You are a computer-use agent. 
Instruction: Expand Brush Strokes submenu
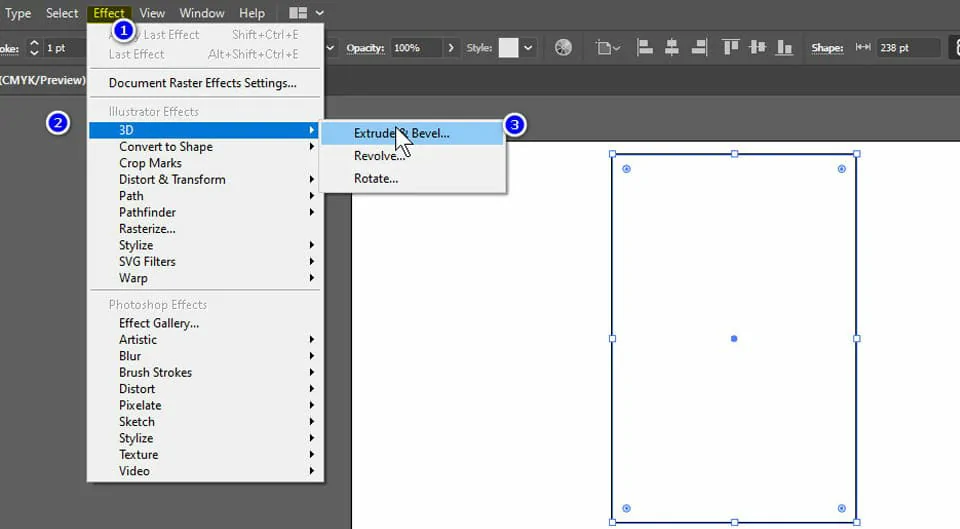tap(204, 372)
